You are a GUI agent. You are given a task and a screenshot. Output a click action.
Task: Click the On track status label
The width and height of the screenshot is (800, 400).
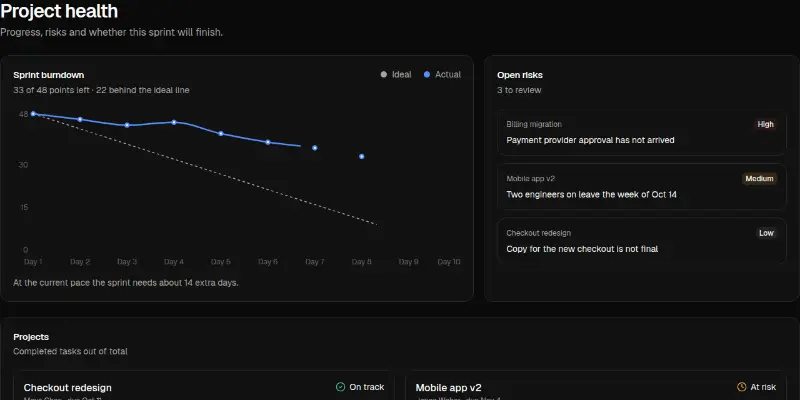pyautogui.click(x=367, y=387)
